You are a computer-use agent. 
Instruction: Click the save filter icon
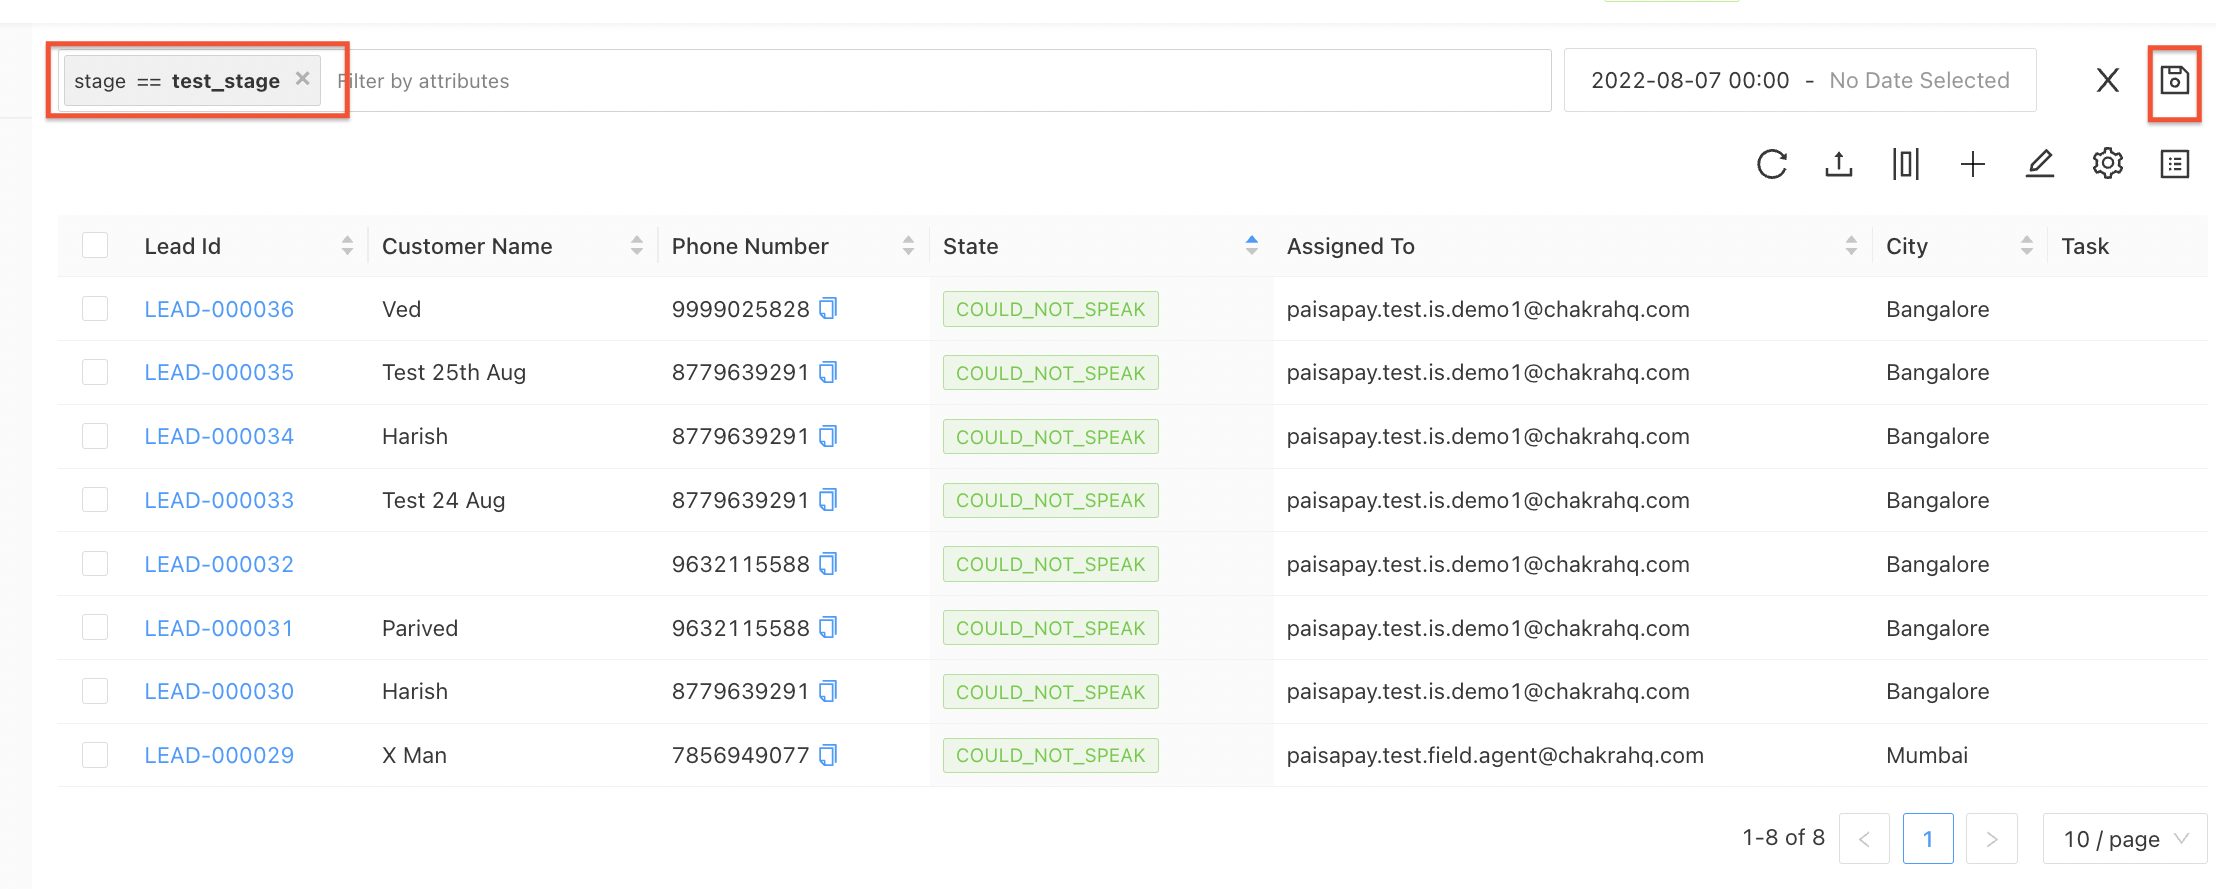click(x=2174, y=80)
